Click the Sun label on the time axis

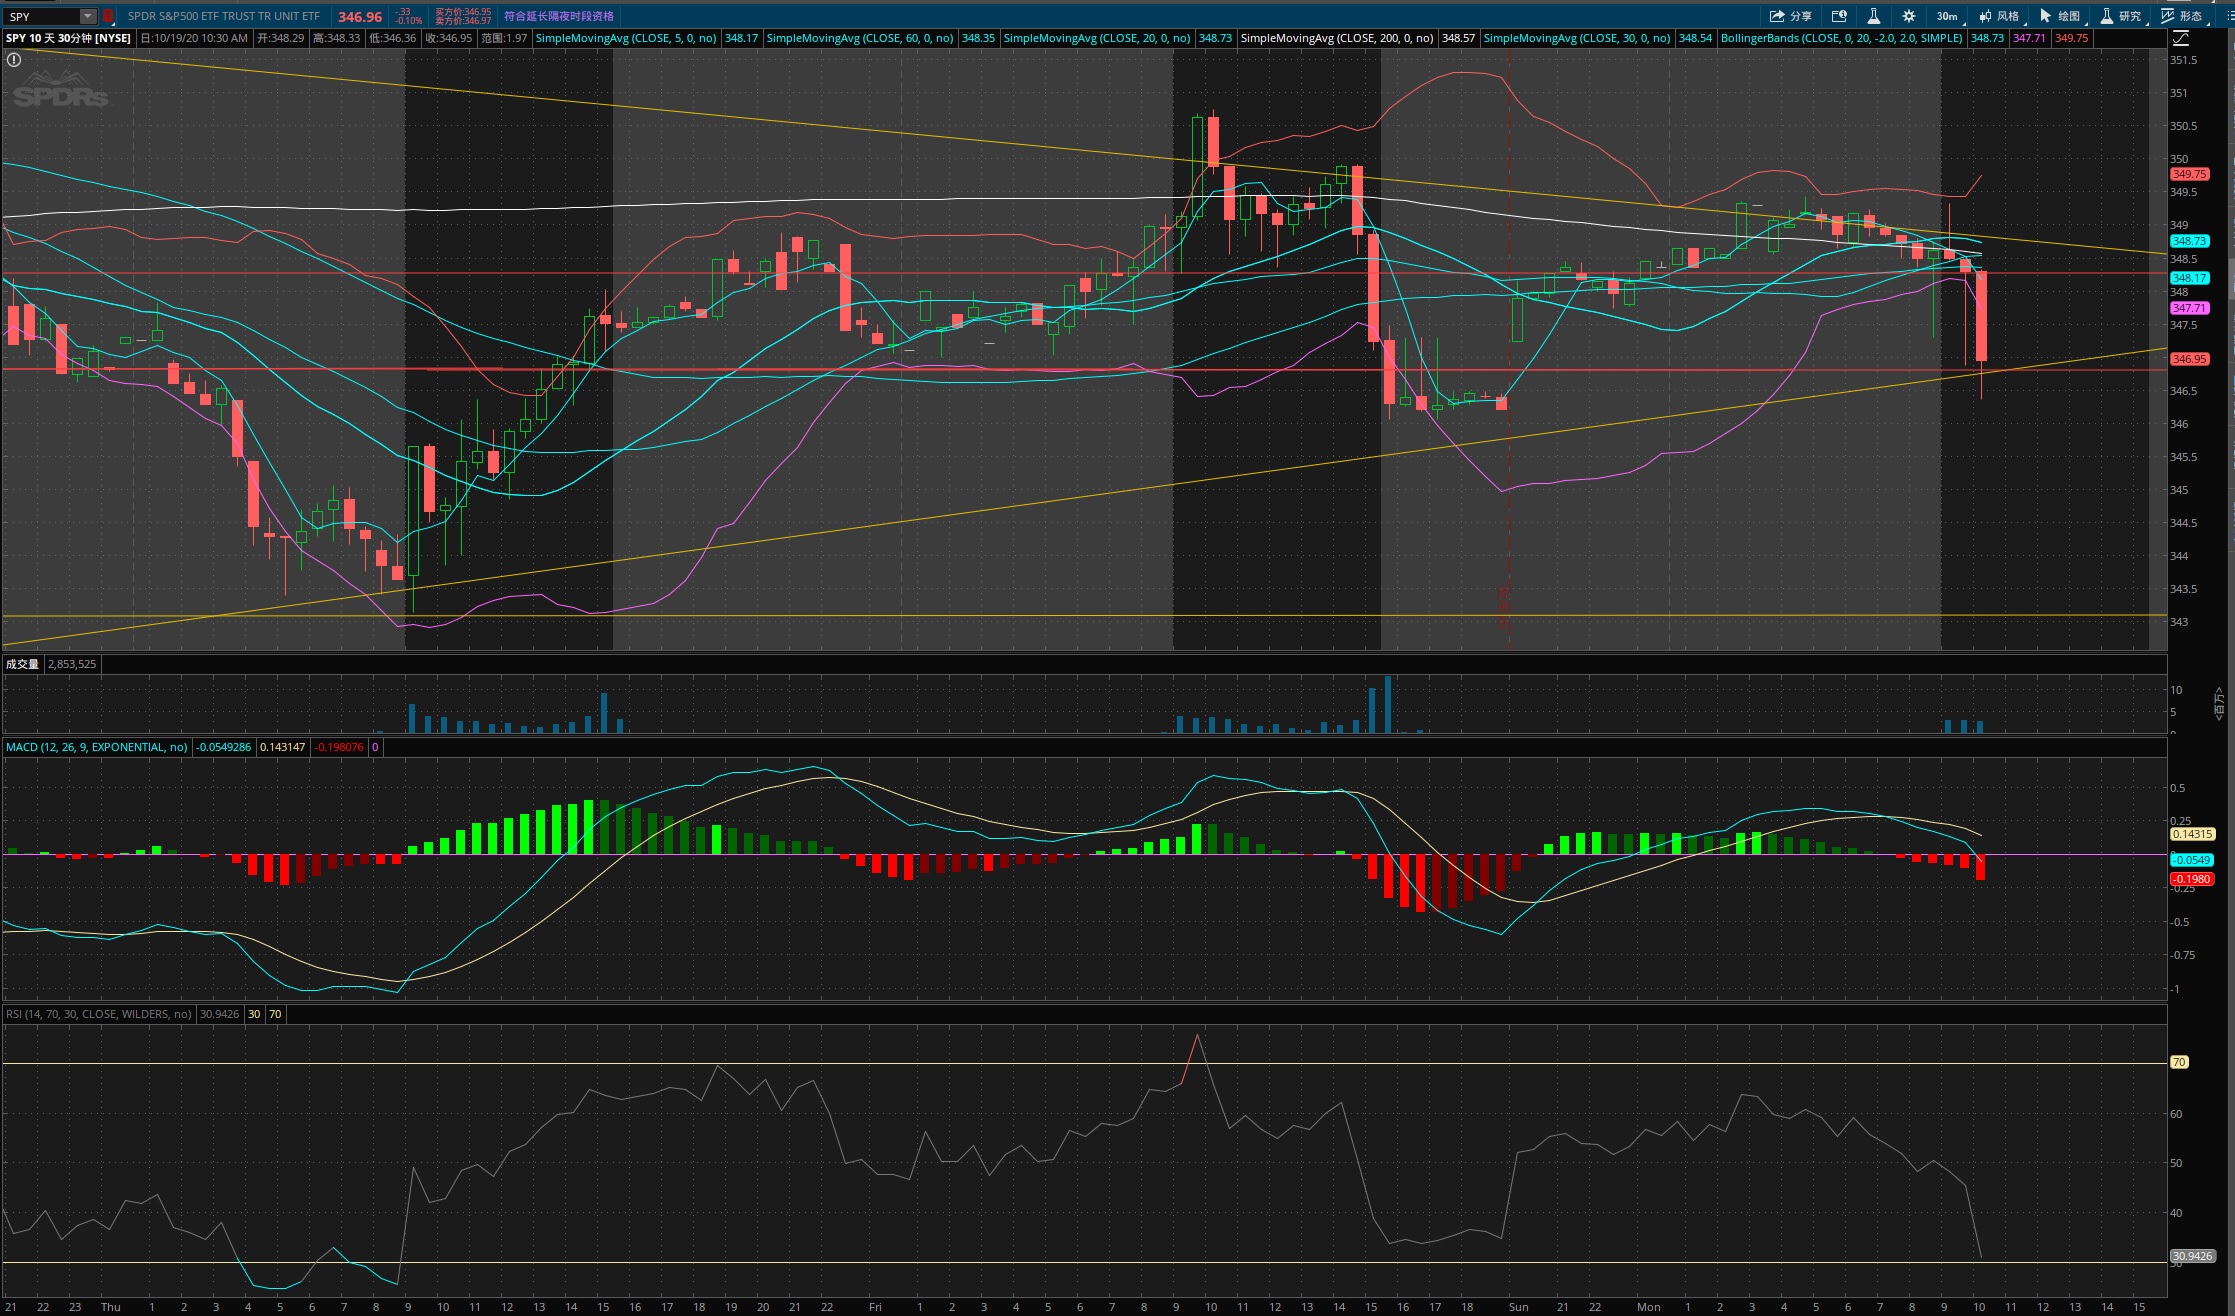1518,1307
